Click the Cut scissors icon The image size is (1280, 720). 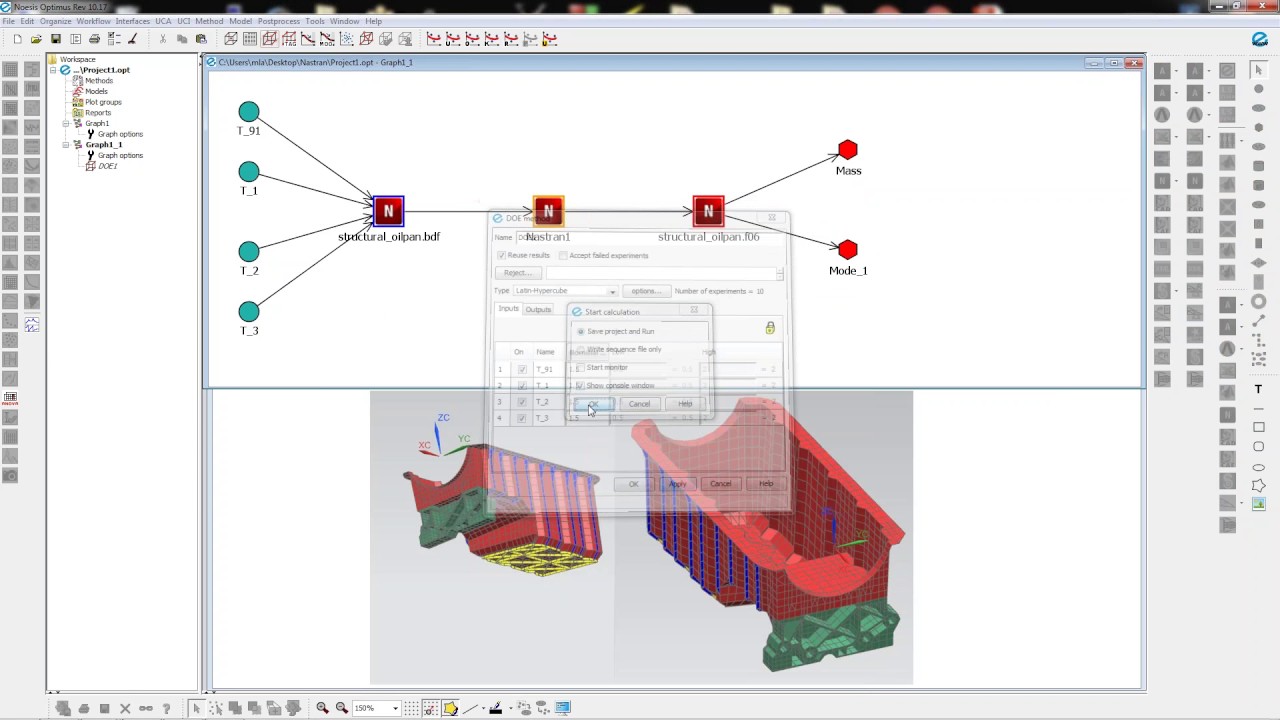pos(162,39)
